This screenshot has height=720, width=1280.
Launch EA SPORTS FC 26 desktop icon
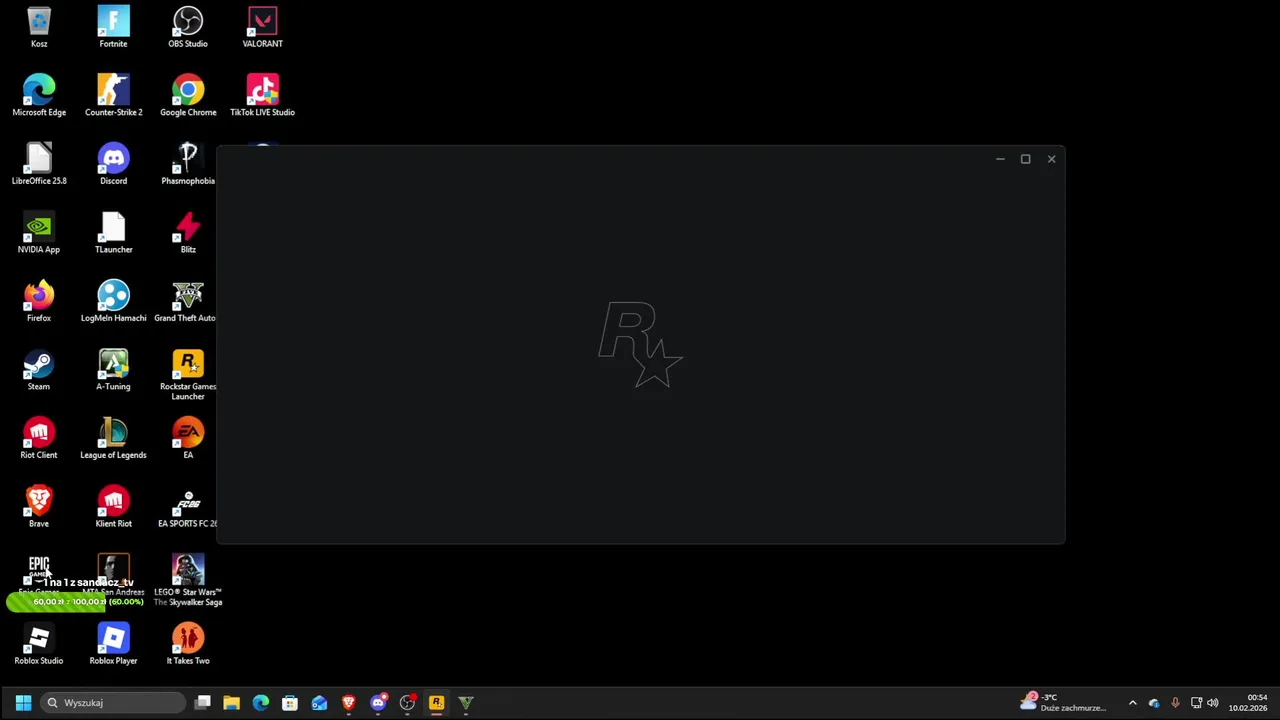(x=188, y=506)
